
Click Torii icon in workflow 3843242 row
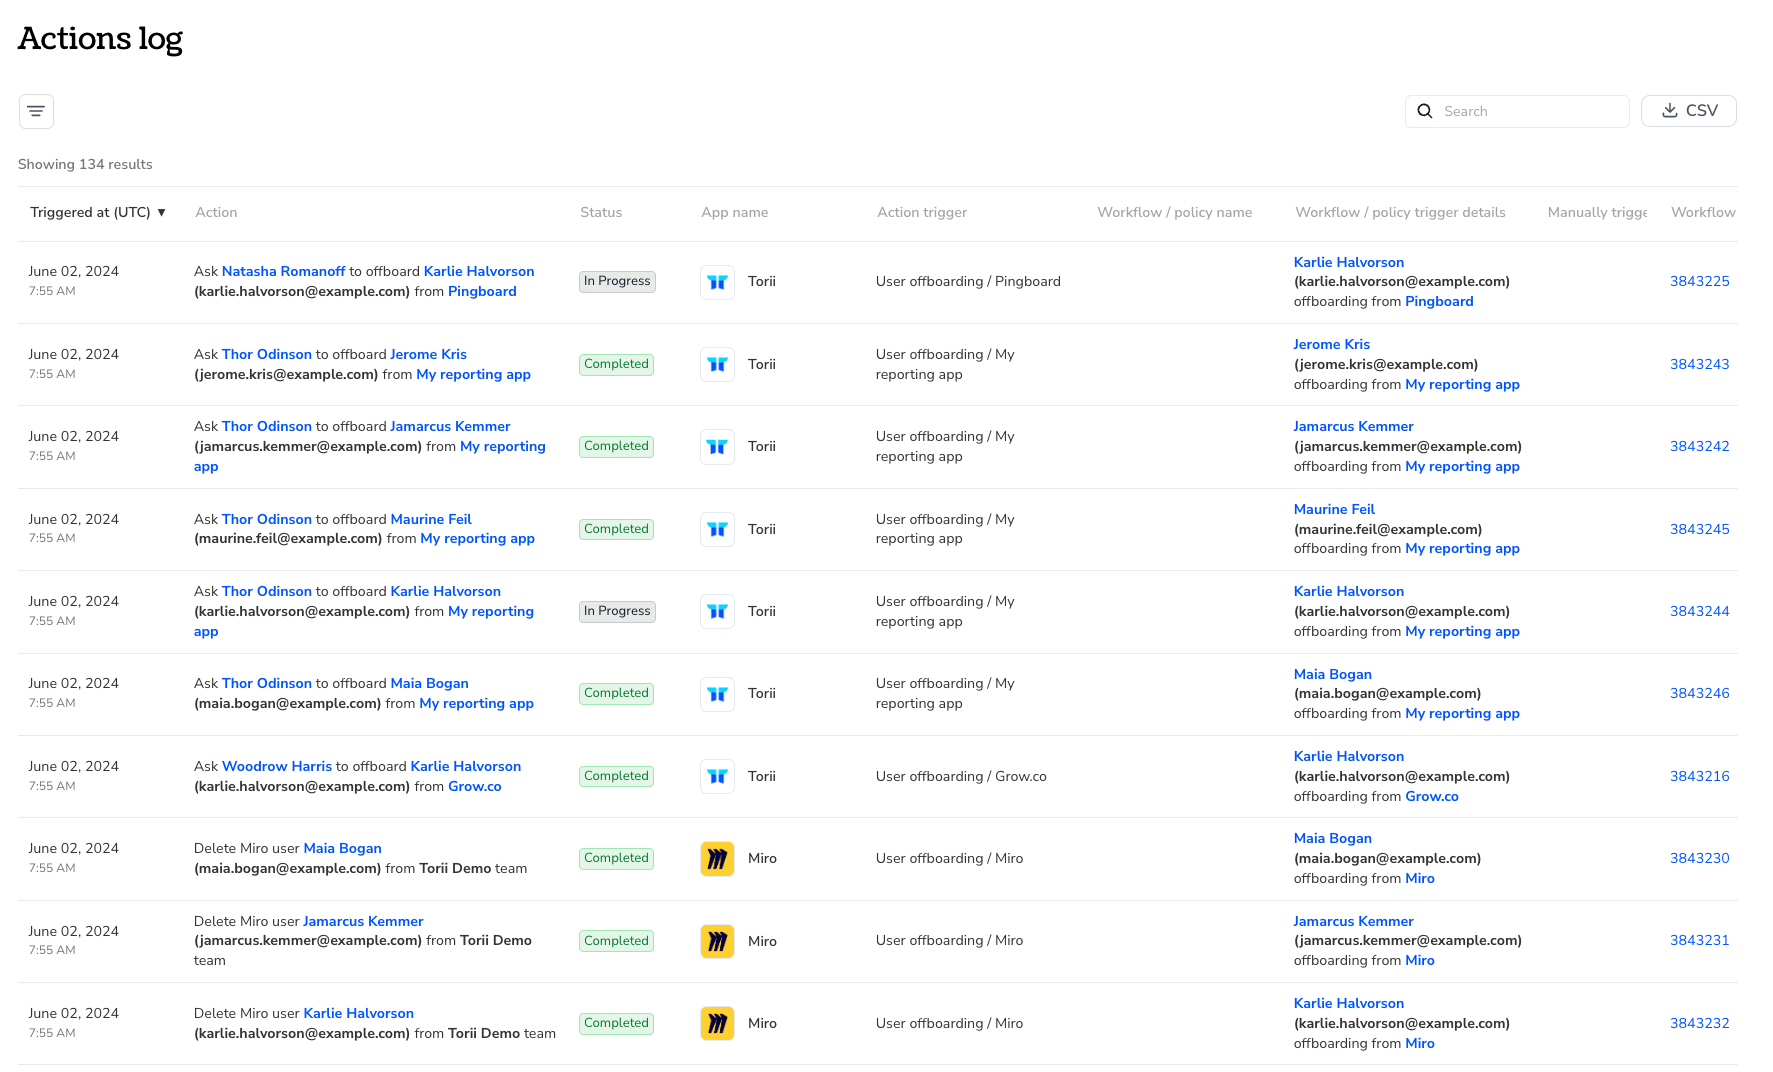point(717,447)
